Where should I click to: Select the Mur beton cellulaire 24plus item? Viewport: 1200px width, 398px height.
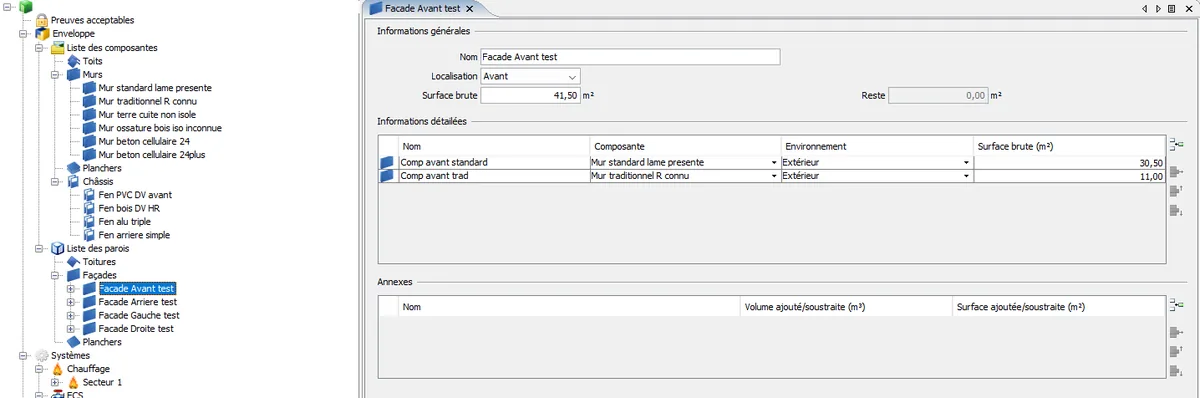[x=152, y=154]
